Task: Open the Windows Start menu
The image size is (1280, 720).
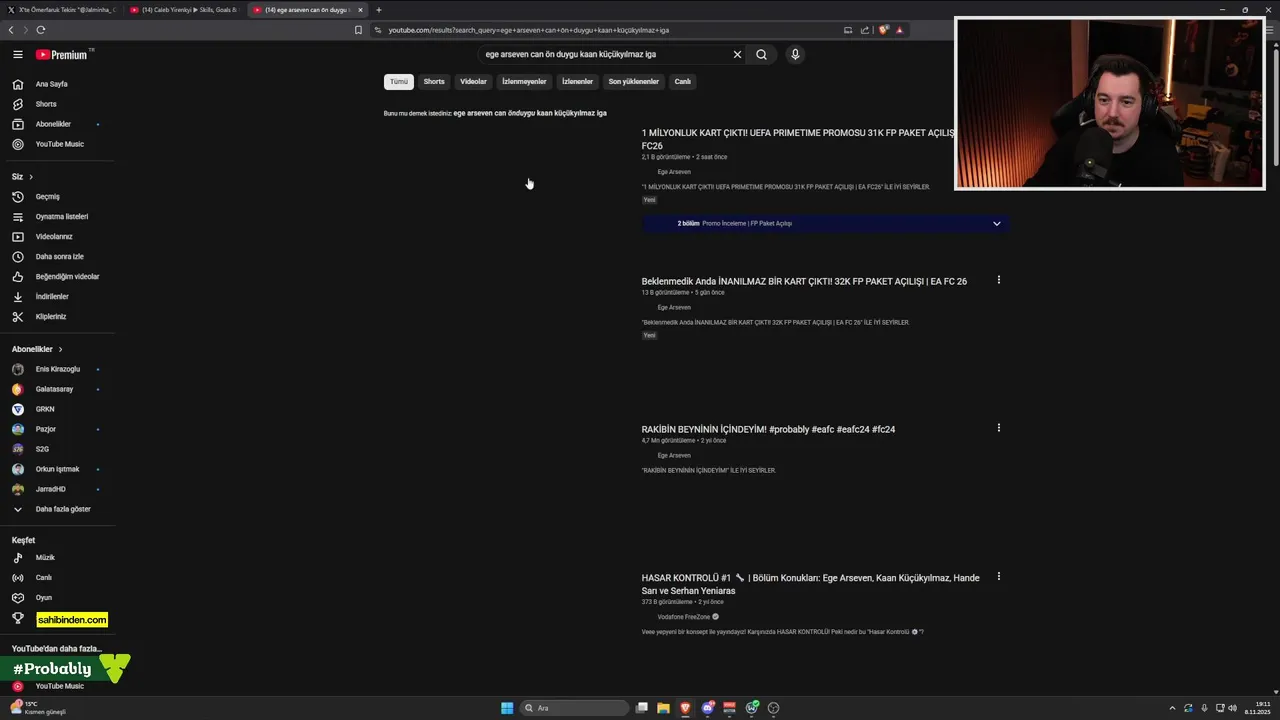Action: tap(507, 708)
